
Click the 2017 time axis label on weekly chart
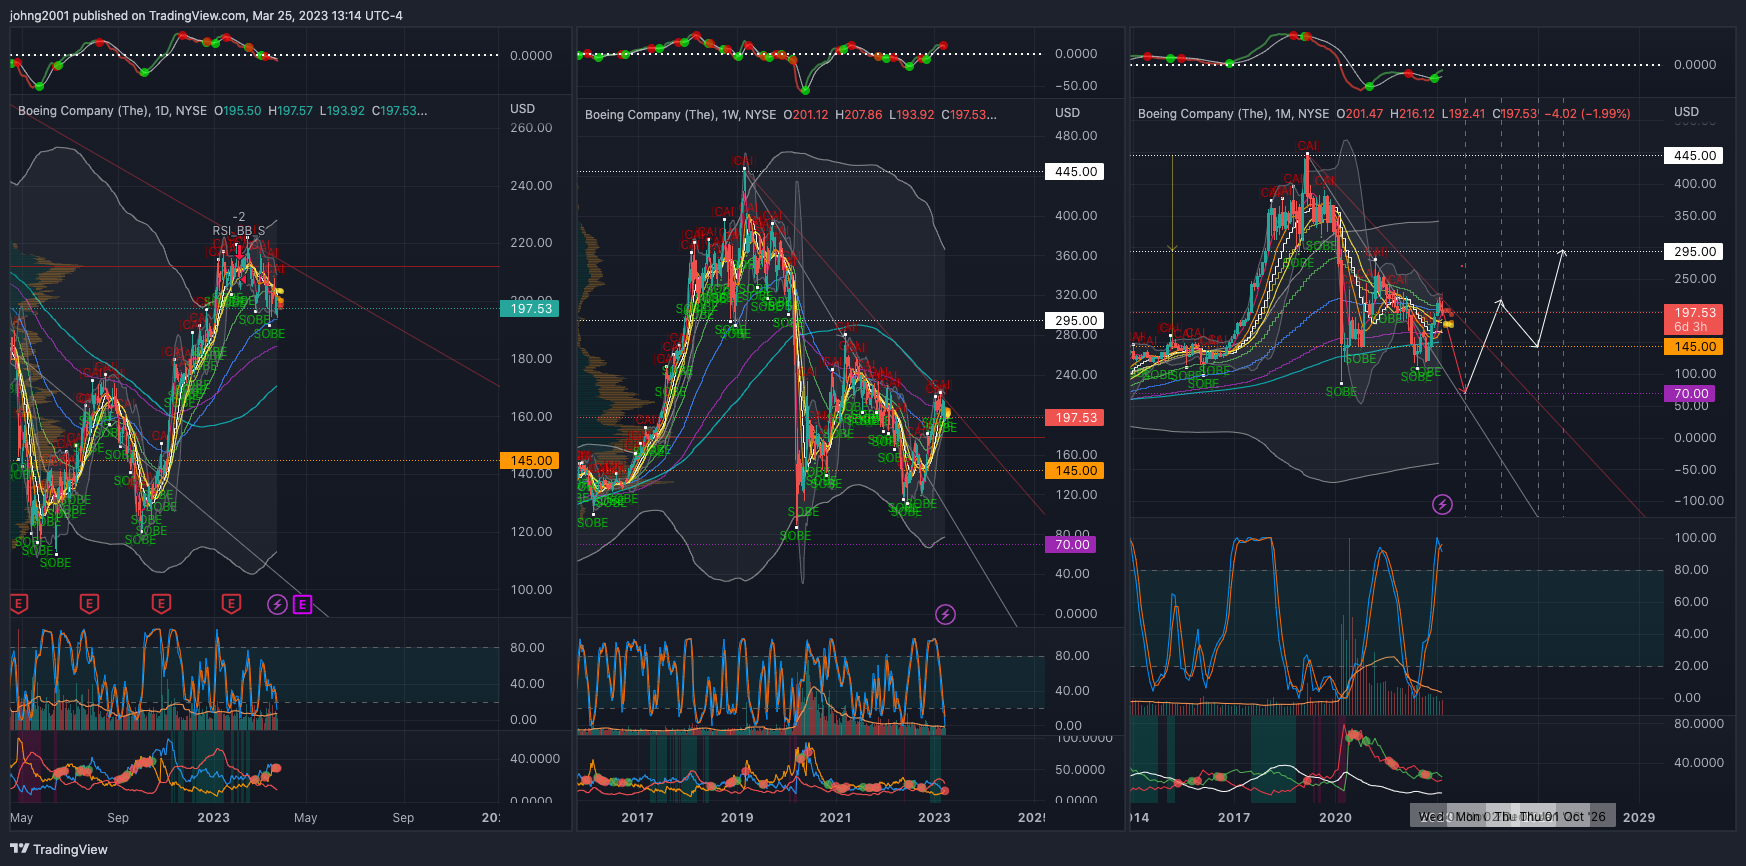(637, 818)
